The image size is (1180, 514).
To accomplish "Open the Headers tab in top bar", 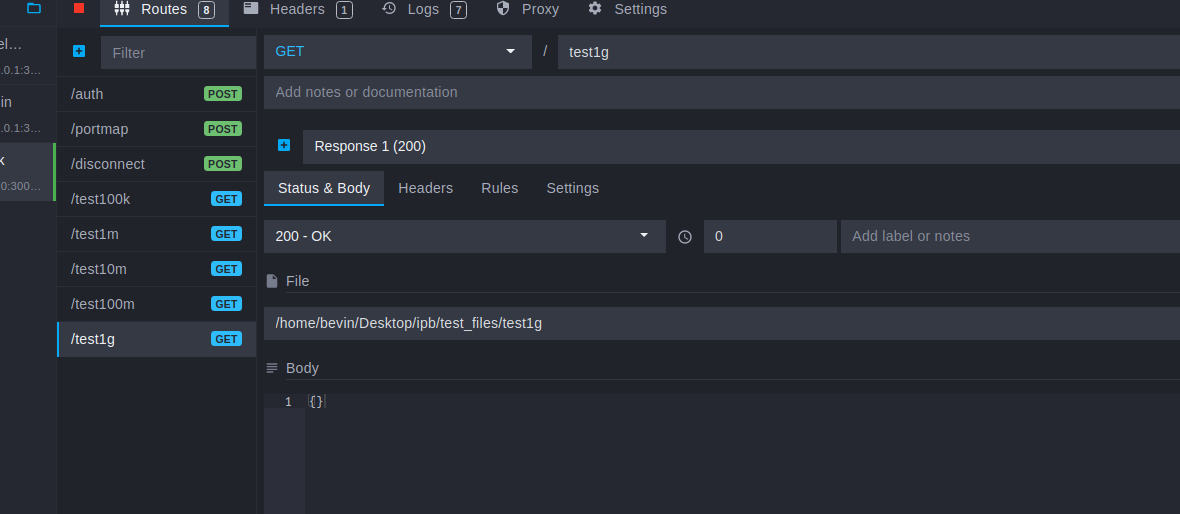I will 298,10.
